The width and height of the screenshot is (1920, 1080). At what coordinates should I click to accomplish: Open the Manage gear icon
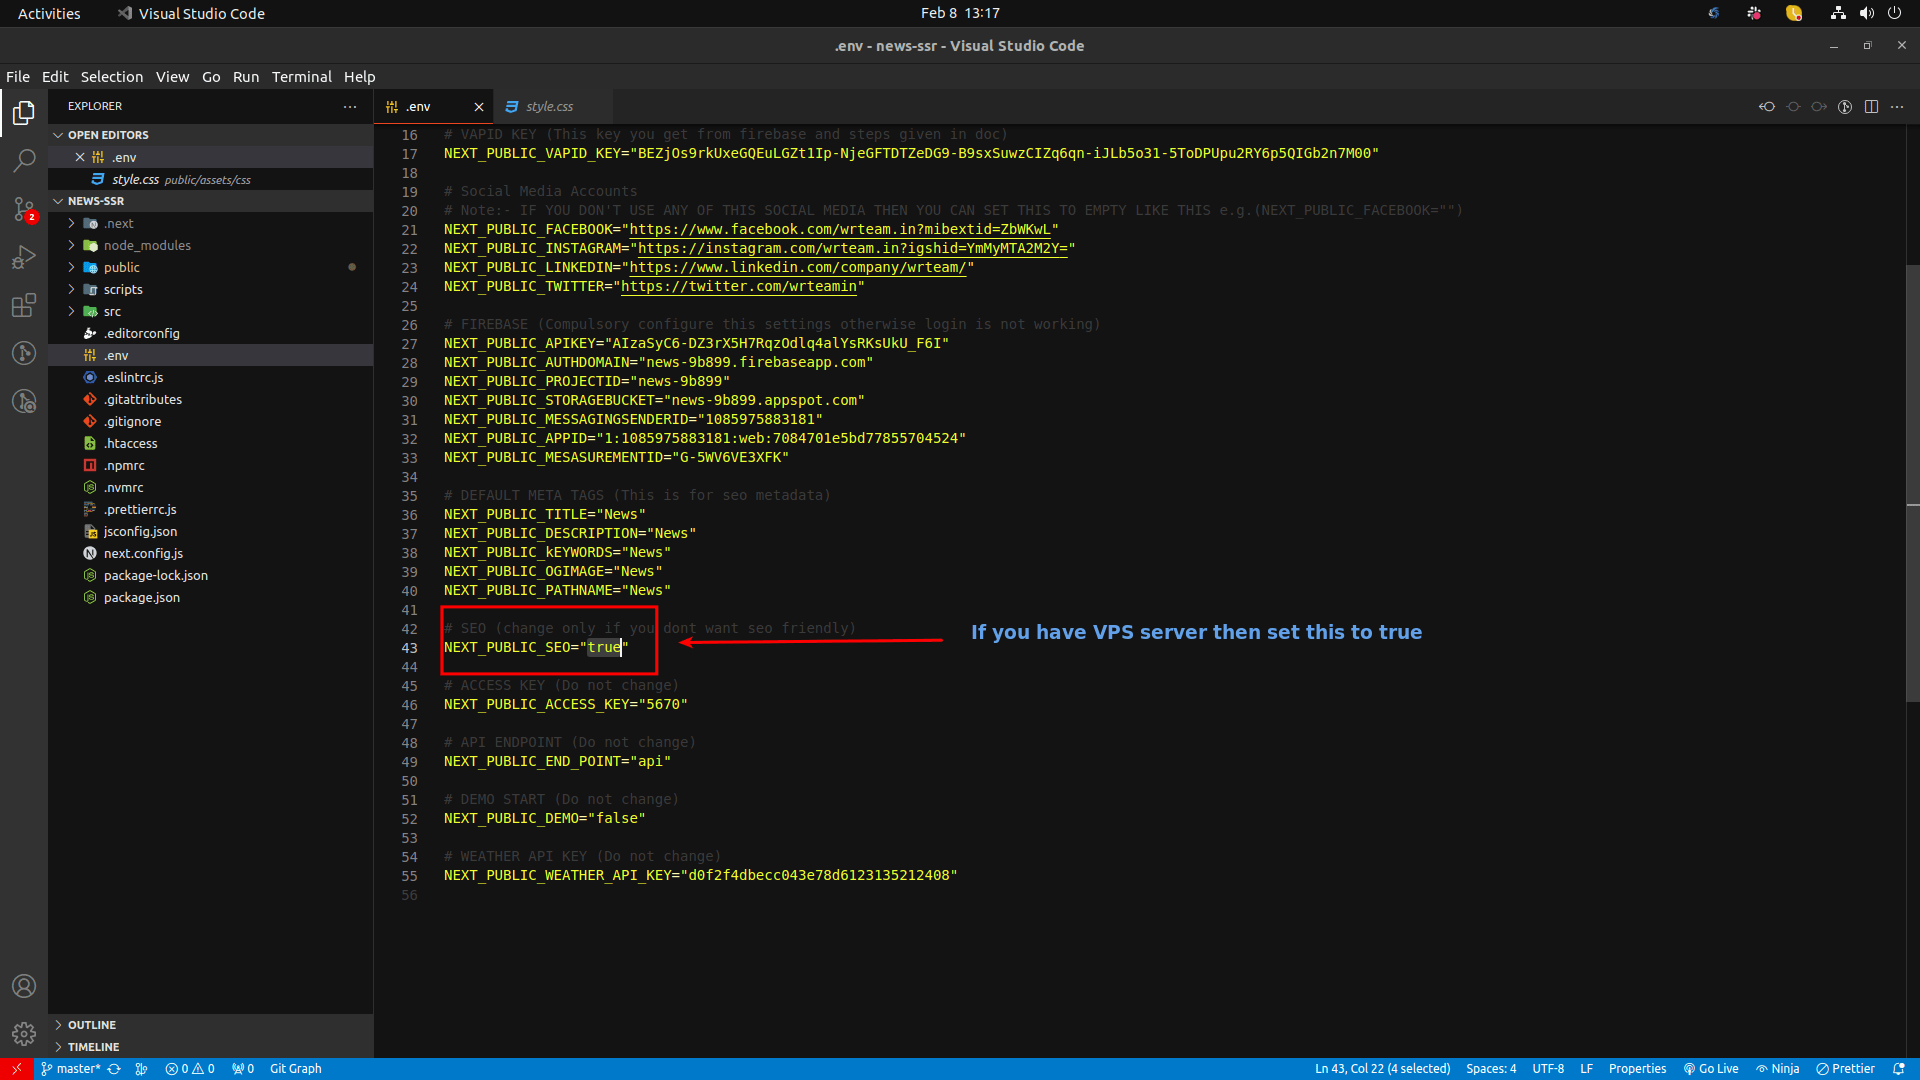pyautogui.click(x=24, y=1033)
